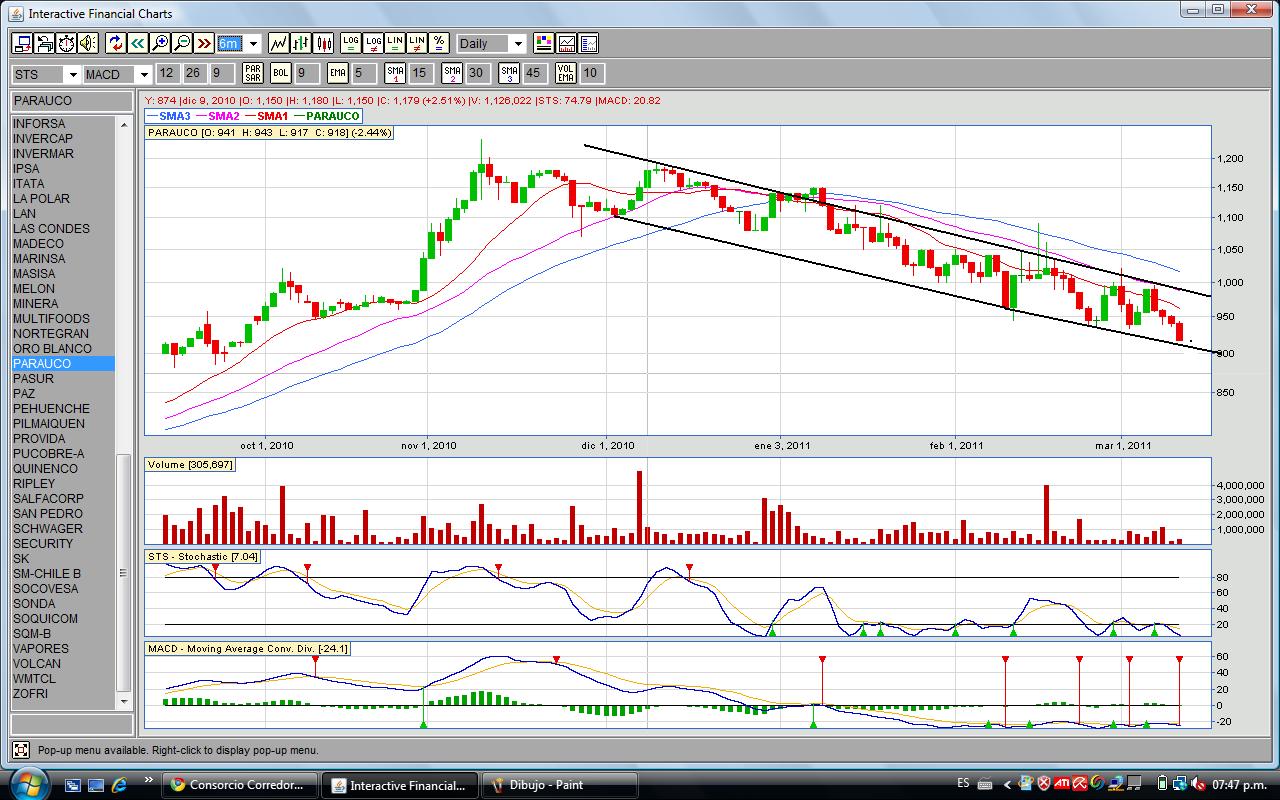
Task: Switch to line chart style
Action: tap(279, 43)
